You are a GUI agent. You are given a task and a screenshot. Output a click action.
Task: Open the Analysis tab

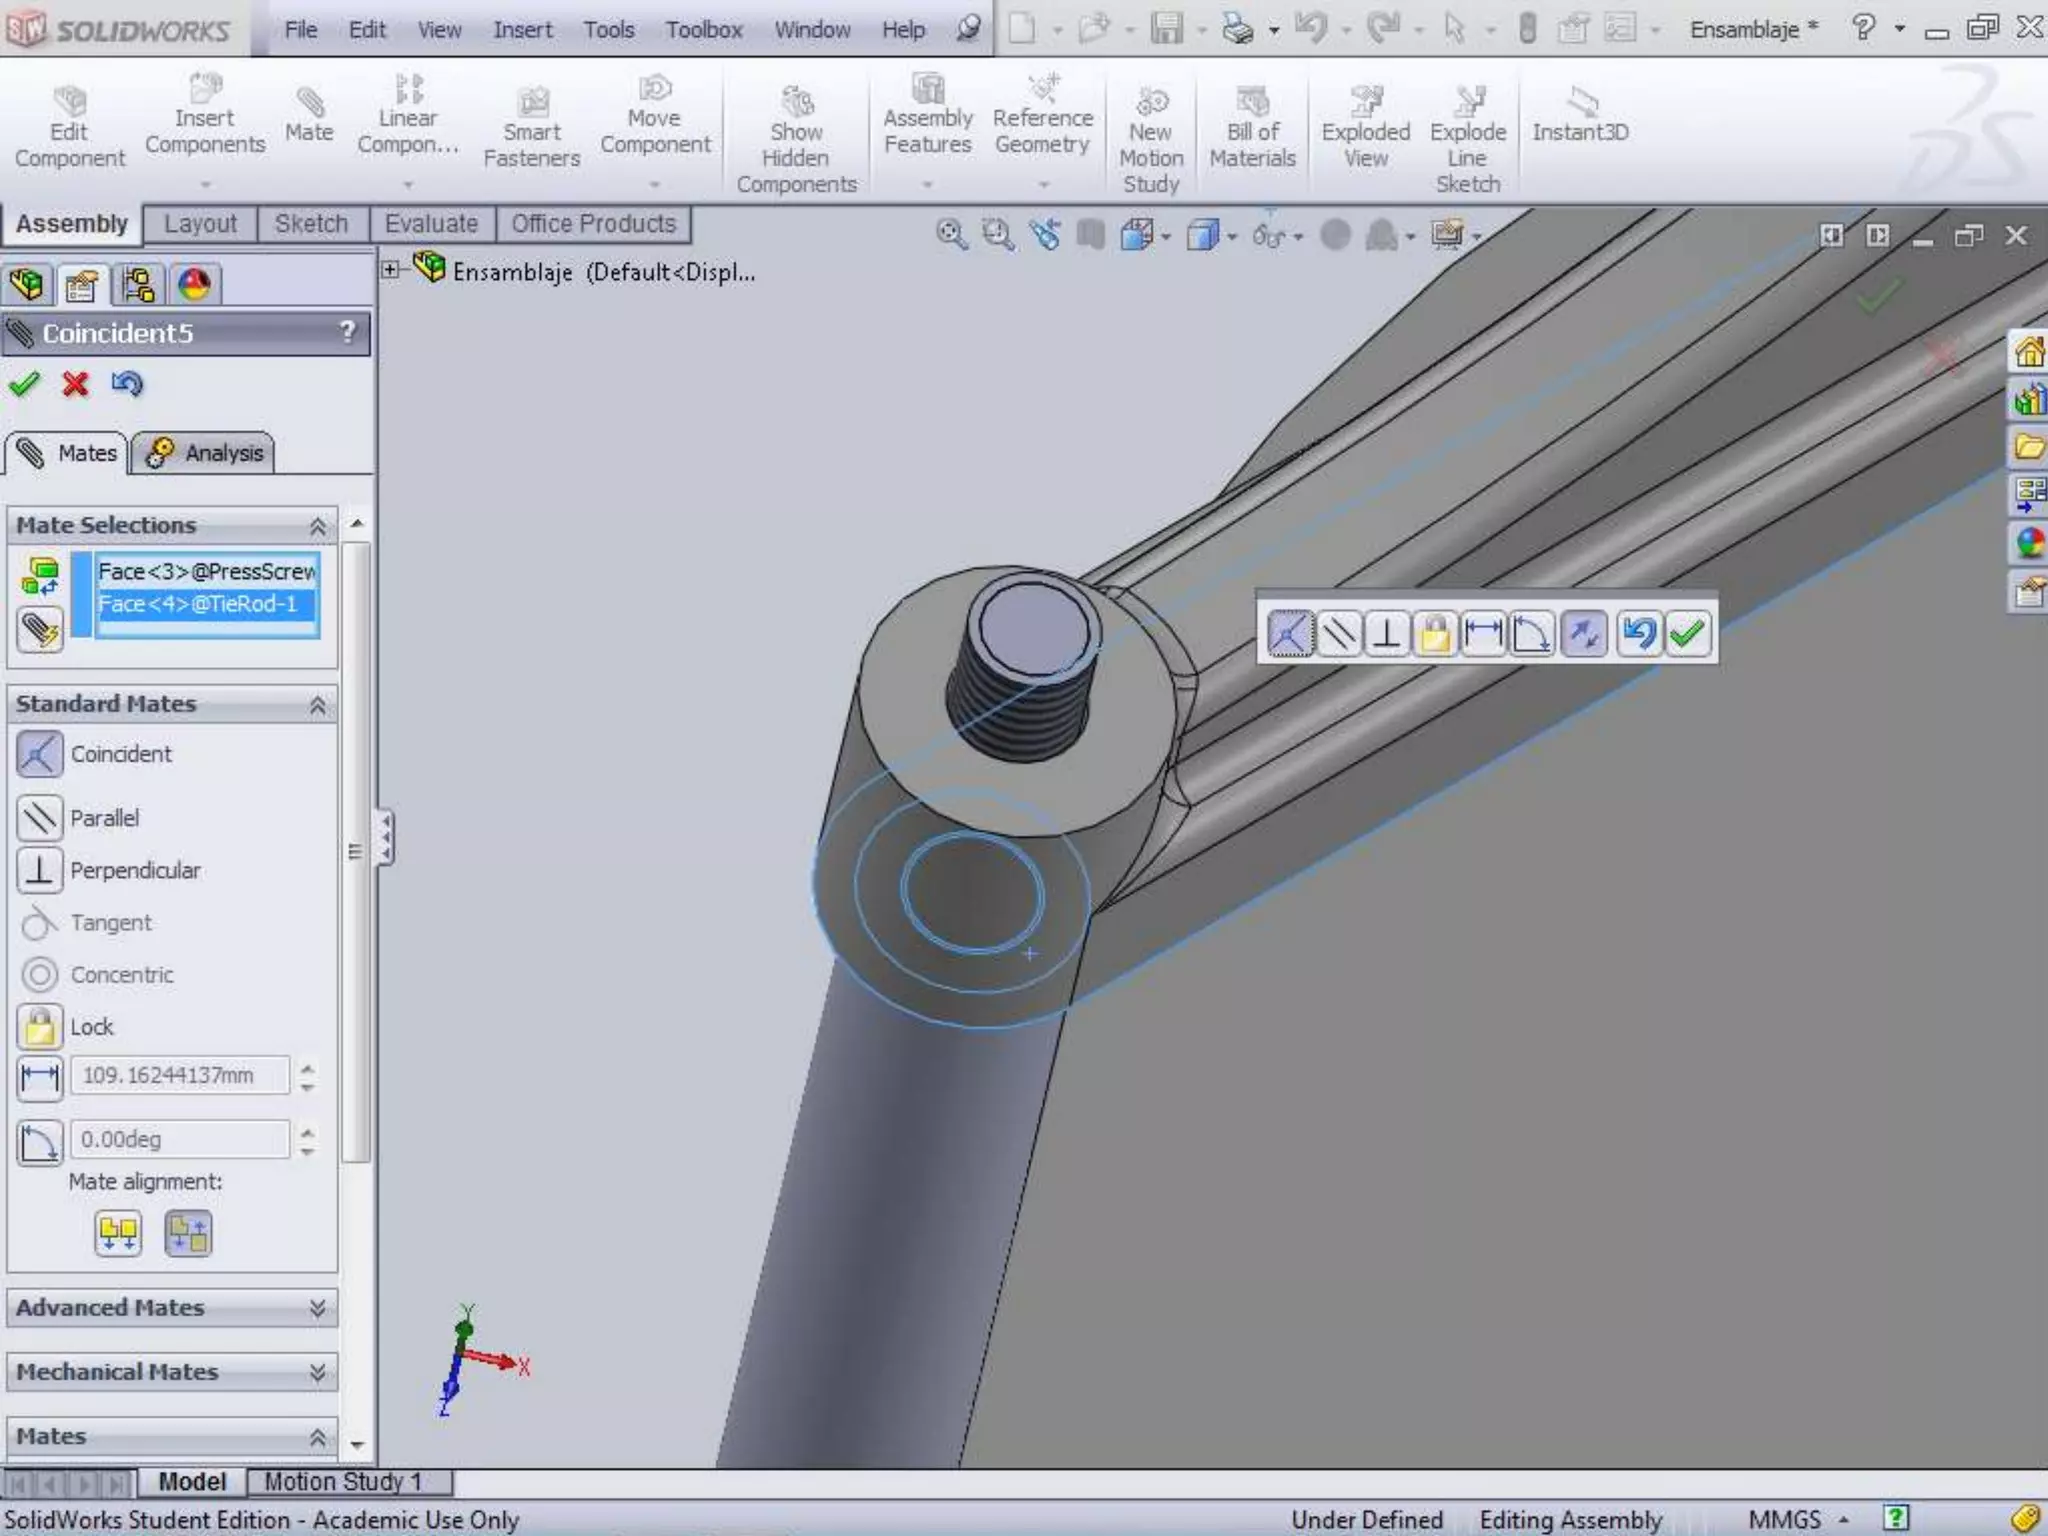[205, 453]
